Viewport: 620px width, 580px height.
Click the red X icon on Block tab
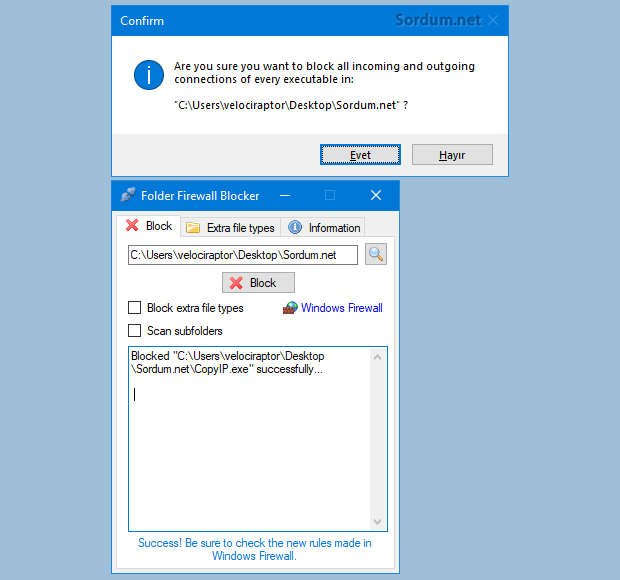(132, 225)
